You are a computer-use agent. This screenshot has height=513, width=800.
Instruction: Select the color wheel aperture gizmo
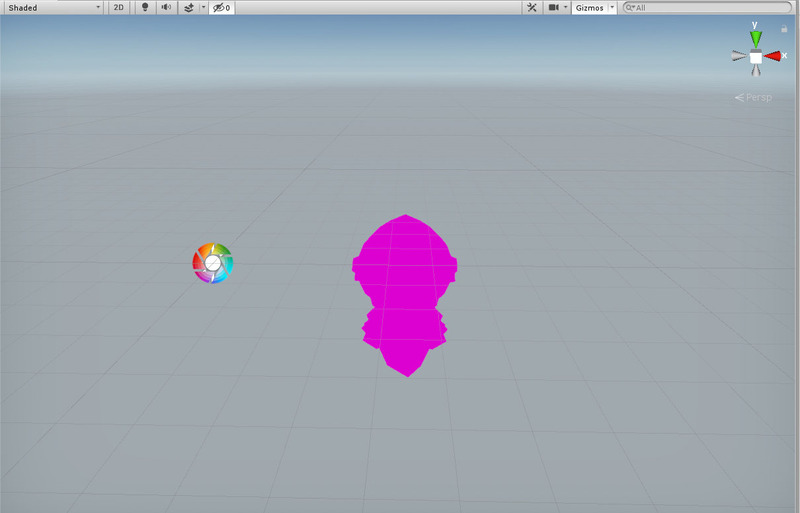(213, 263)
